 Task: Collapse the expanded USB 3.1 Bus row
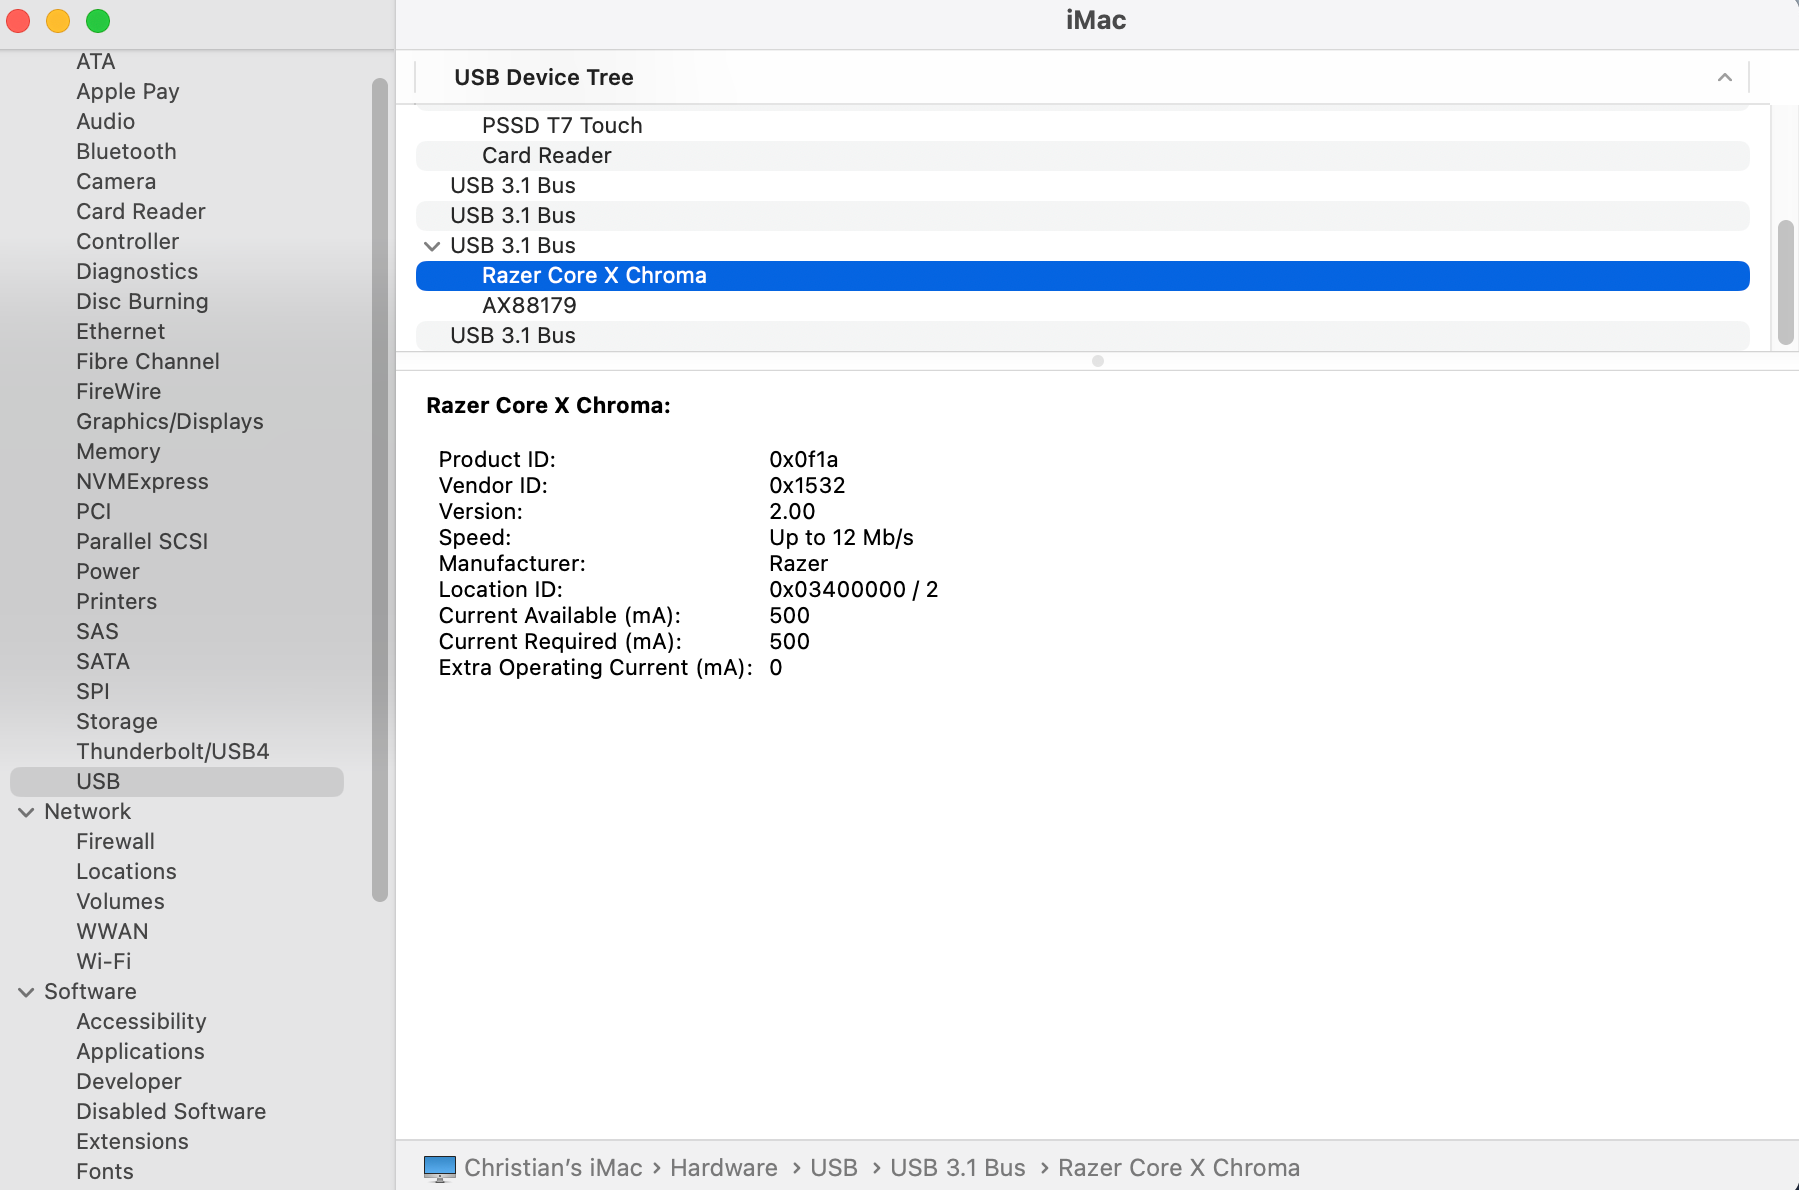432,246
